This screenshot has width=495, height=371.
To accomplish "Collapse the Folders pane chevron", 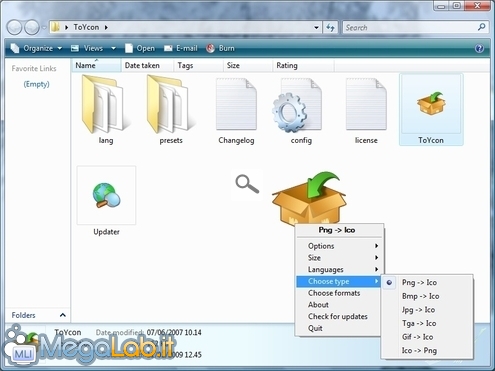I will tap(63, 315).
